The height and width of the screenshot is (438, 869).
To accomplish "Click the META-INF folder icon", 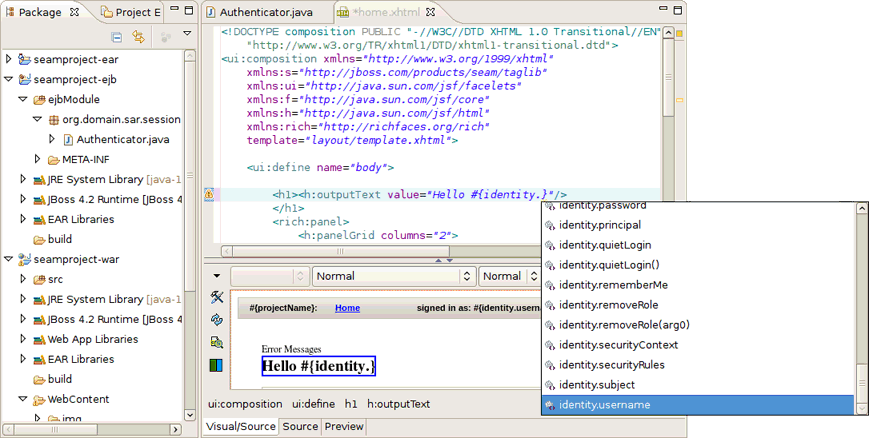I will point(53,160).
